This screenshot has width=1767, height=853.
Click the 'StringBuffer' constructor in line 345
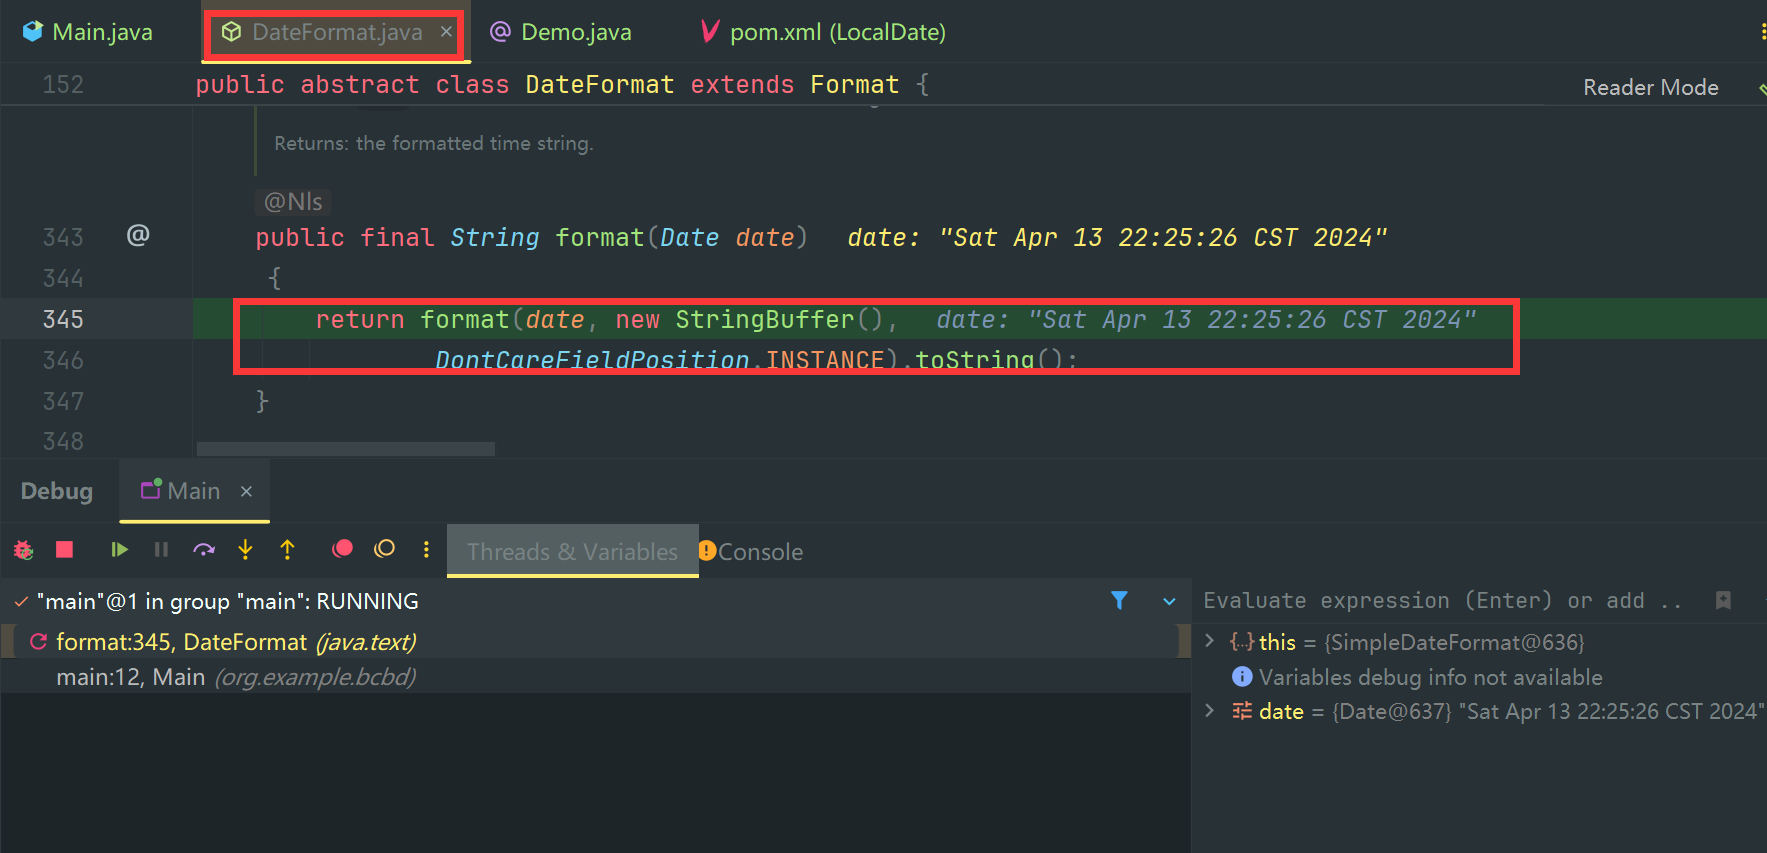[x=765, y=319]
